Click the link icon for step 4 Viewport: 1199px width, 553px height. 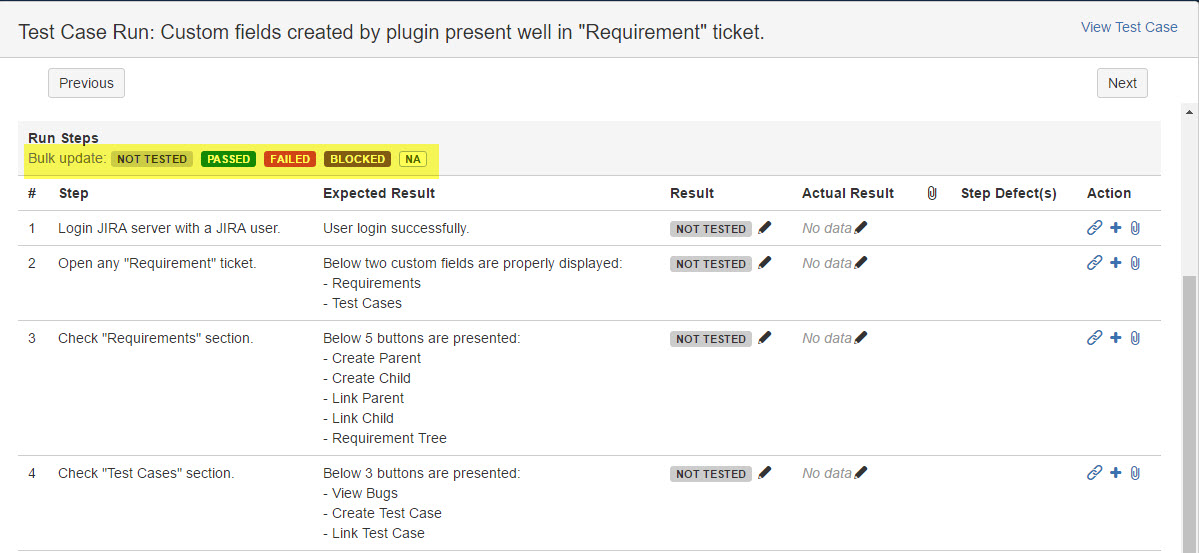point(1094,473)
